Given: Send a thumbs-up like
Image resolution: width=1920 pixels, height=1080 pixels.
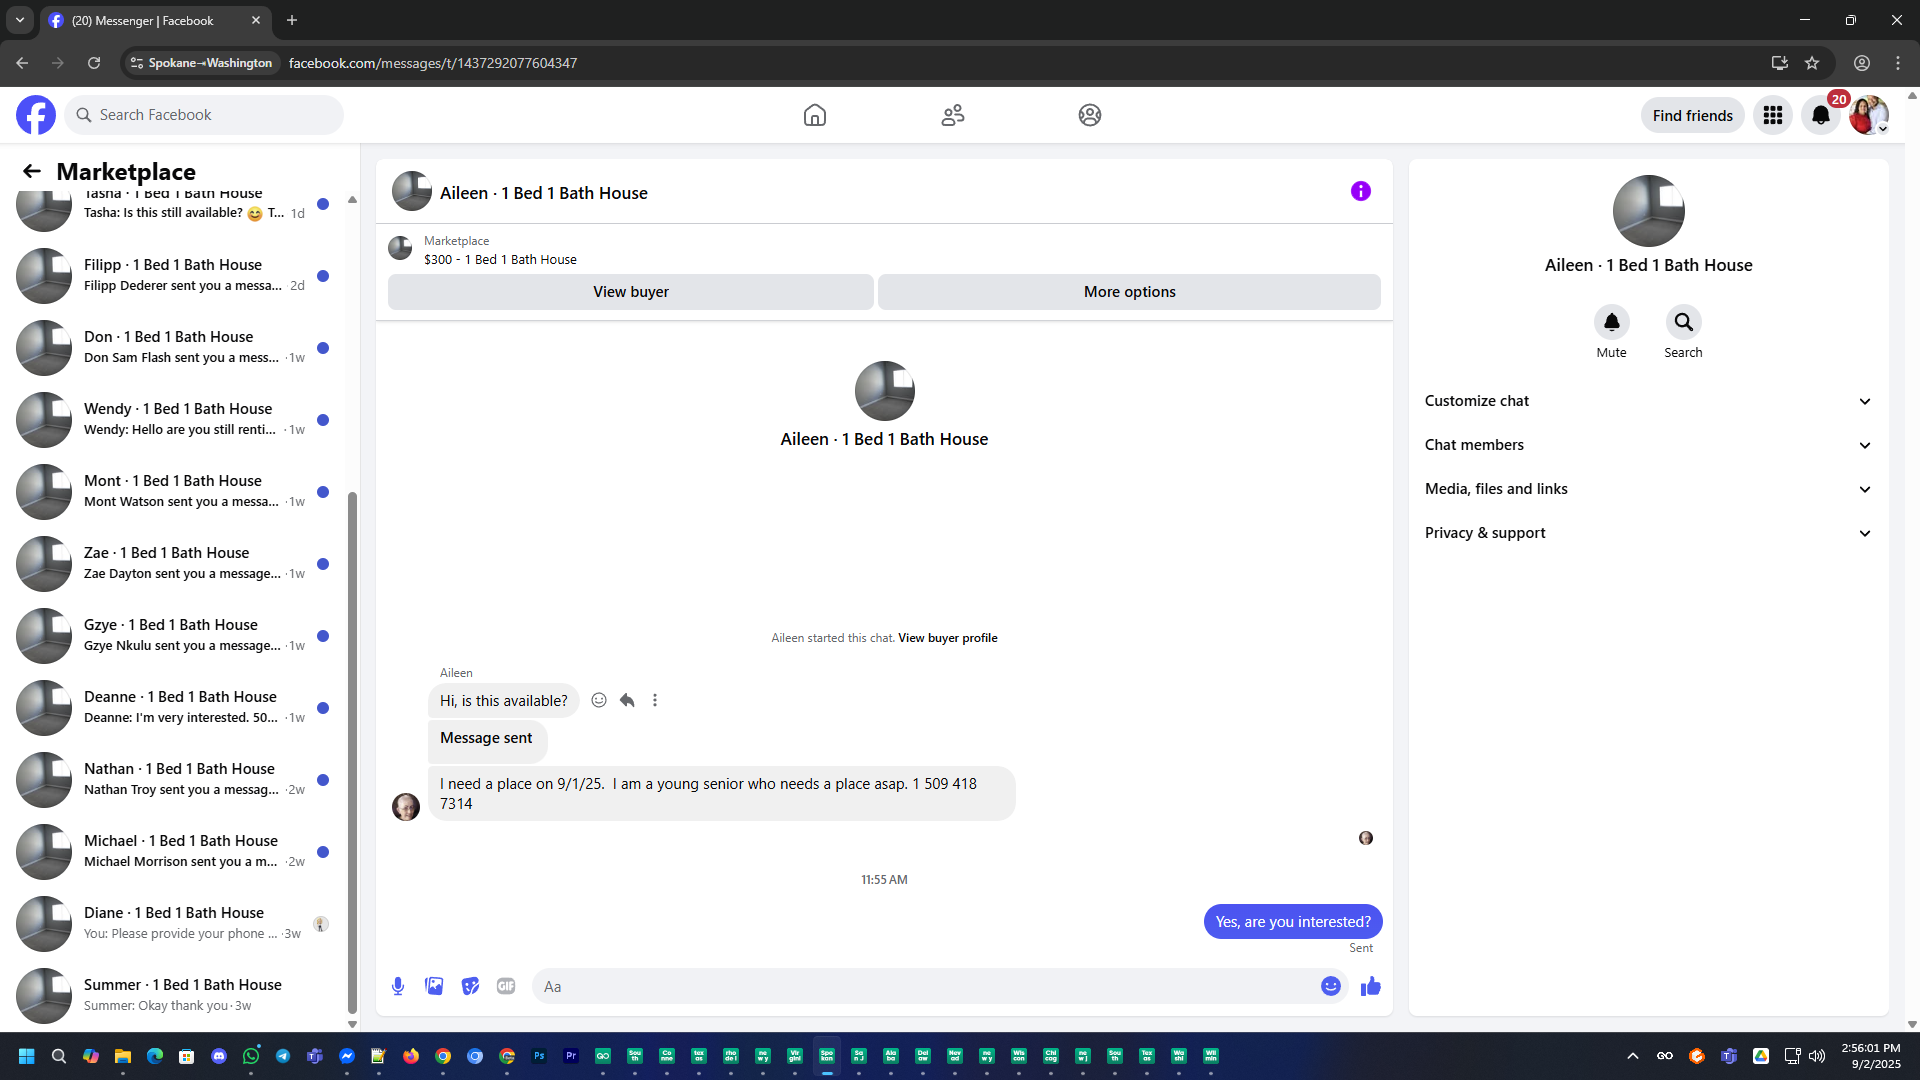Looking at the screenshot, I should [1370, 986].
